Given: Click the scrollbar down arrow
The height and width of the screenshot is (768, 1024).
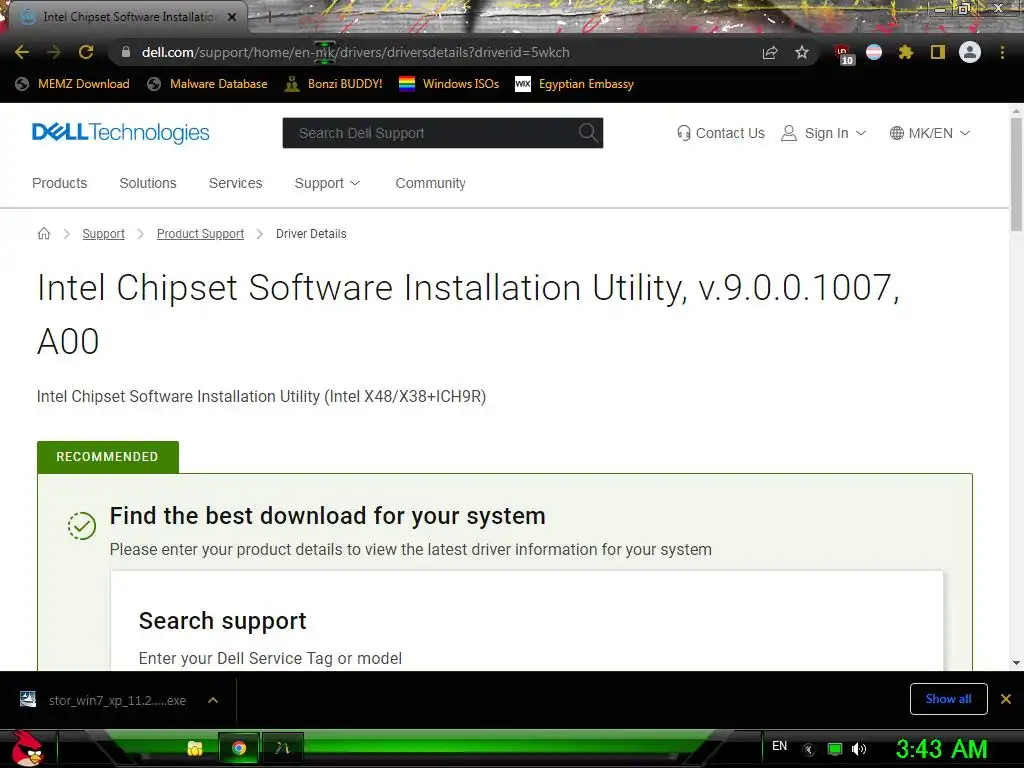Looking at the screenshot, I should tap(1016, 663).
